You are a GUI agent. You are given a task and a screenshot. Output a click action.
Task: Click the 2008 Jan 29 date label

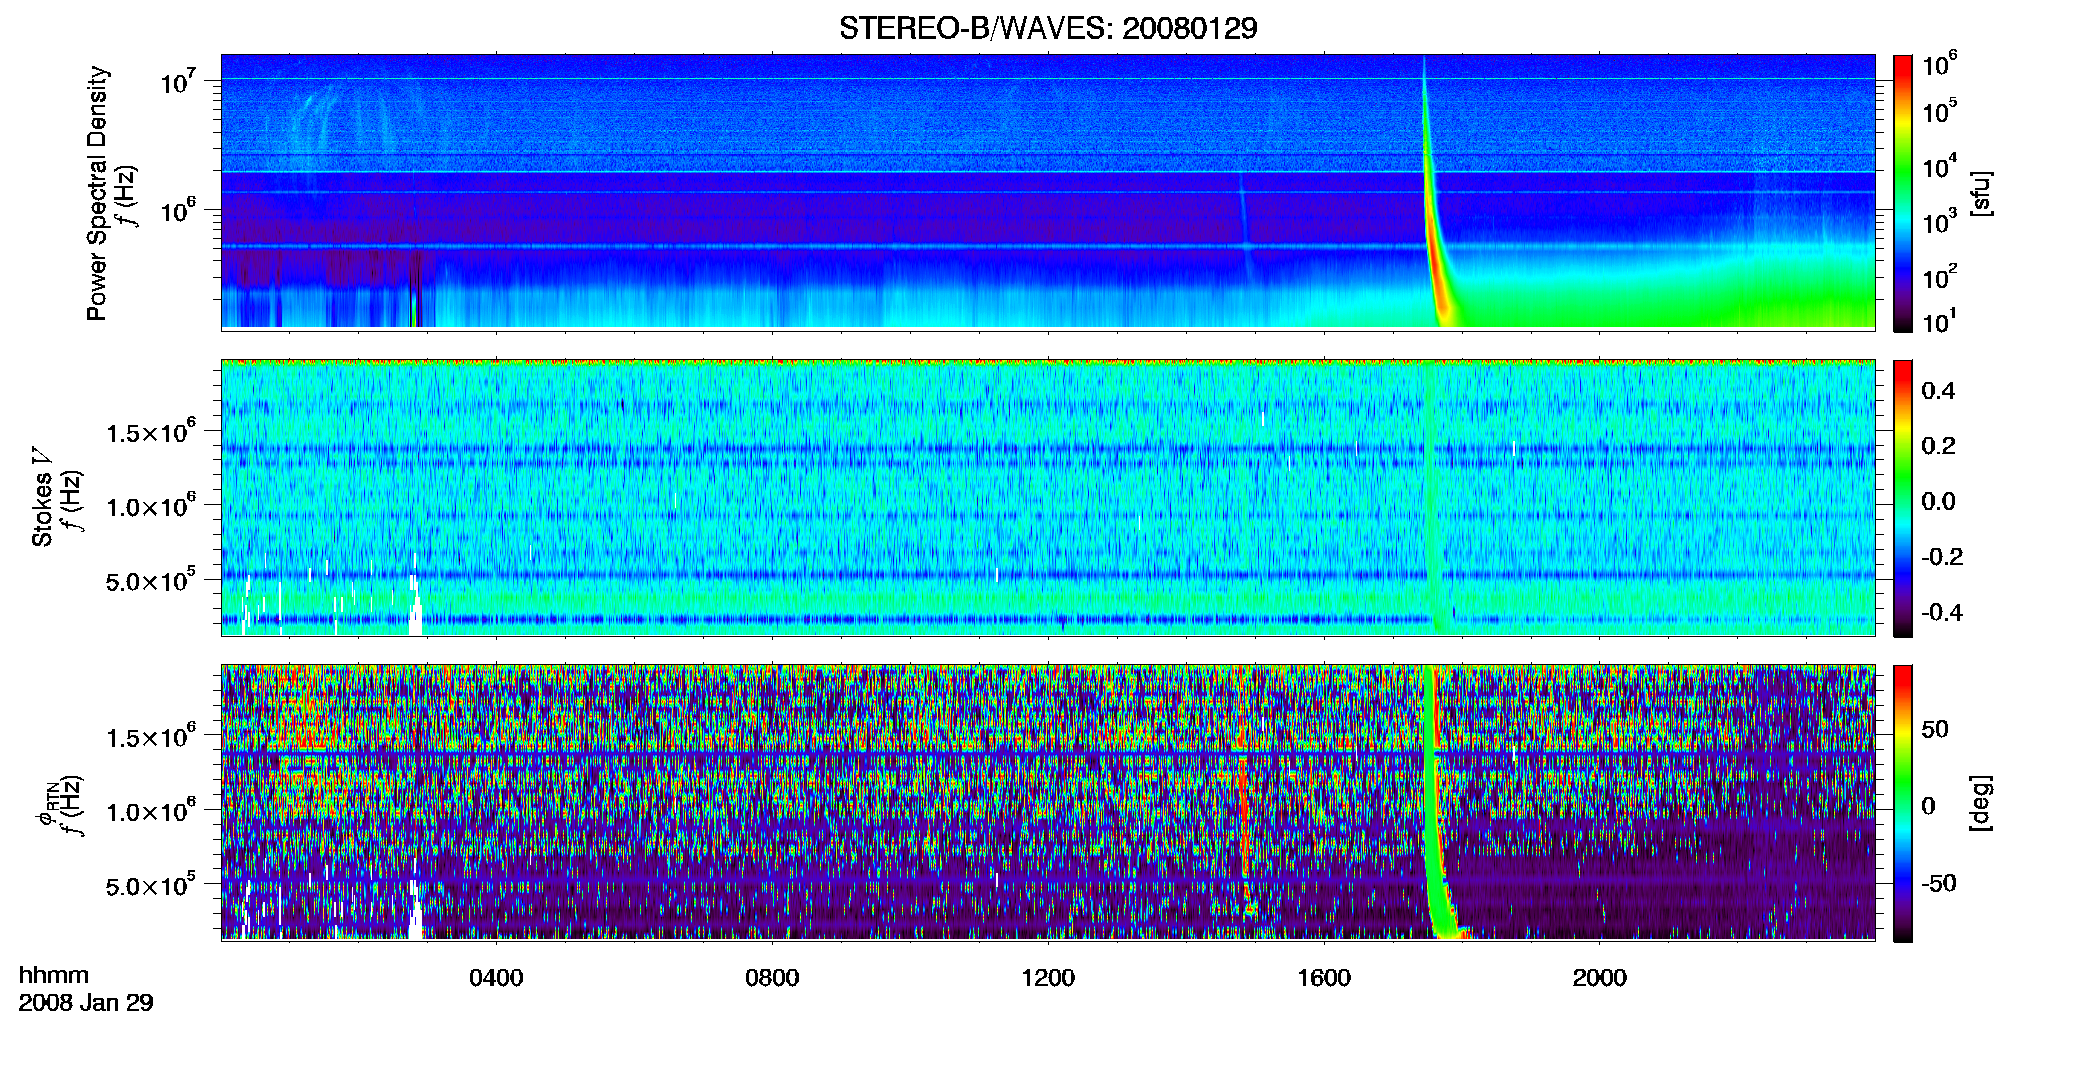(86, 1002)
